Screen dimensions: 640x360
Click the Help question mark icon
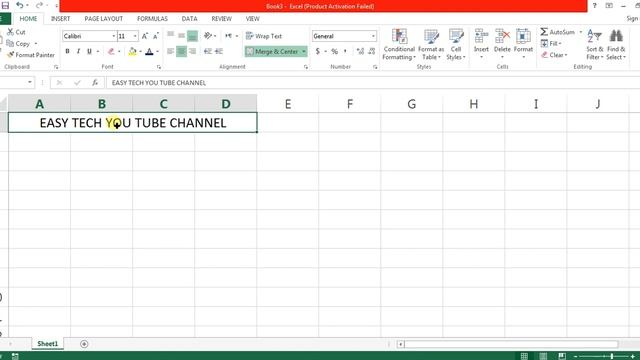594,6
